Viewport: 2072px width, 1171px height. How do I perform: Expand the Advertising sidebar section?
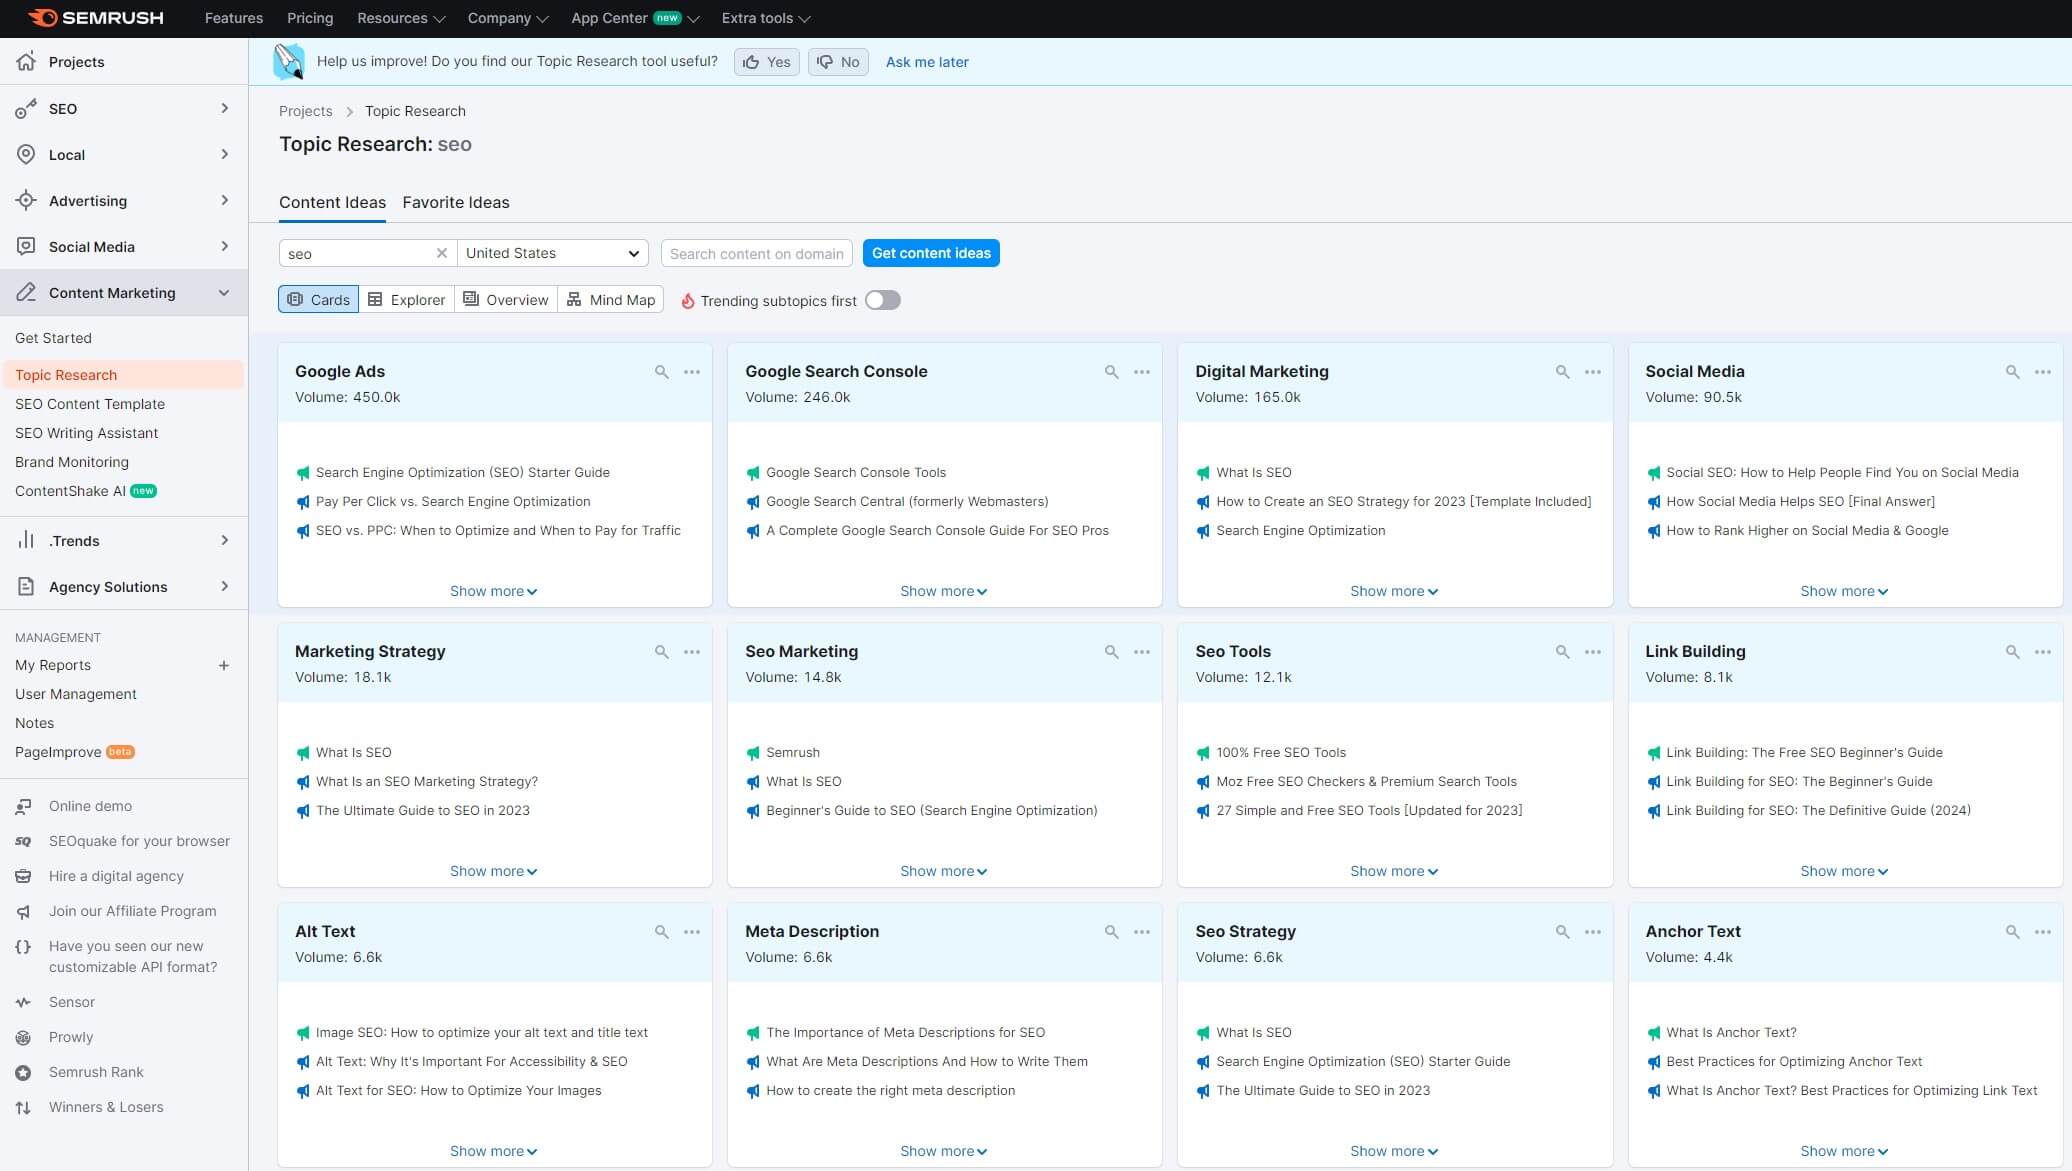click(124, 200)
